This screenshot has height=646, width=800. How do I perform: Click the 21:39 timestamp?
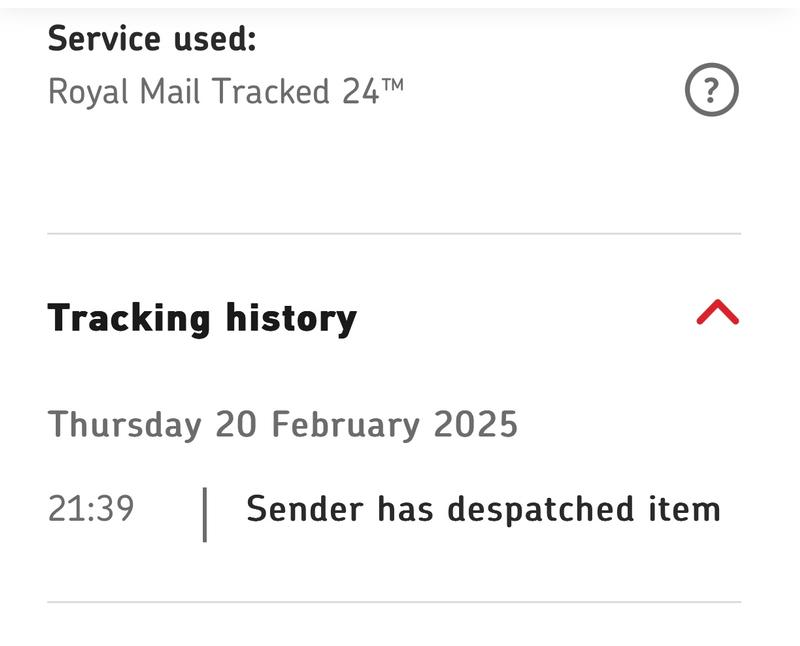tap(91, 509)
